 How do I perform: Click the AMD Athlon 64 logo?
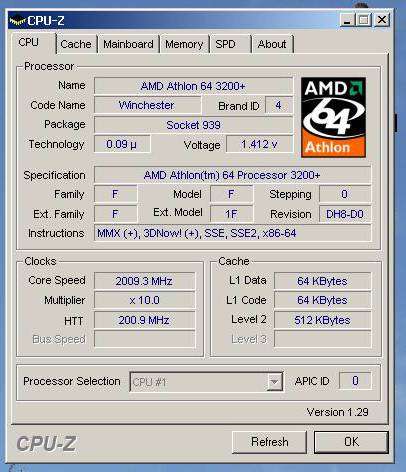tap(333, 117)
